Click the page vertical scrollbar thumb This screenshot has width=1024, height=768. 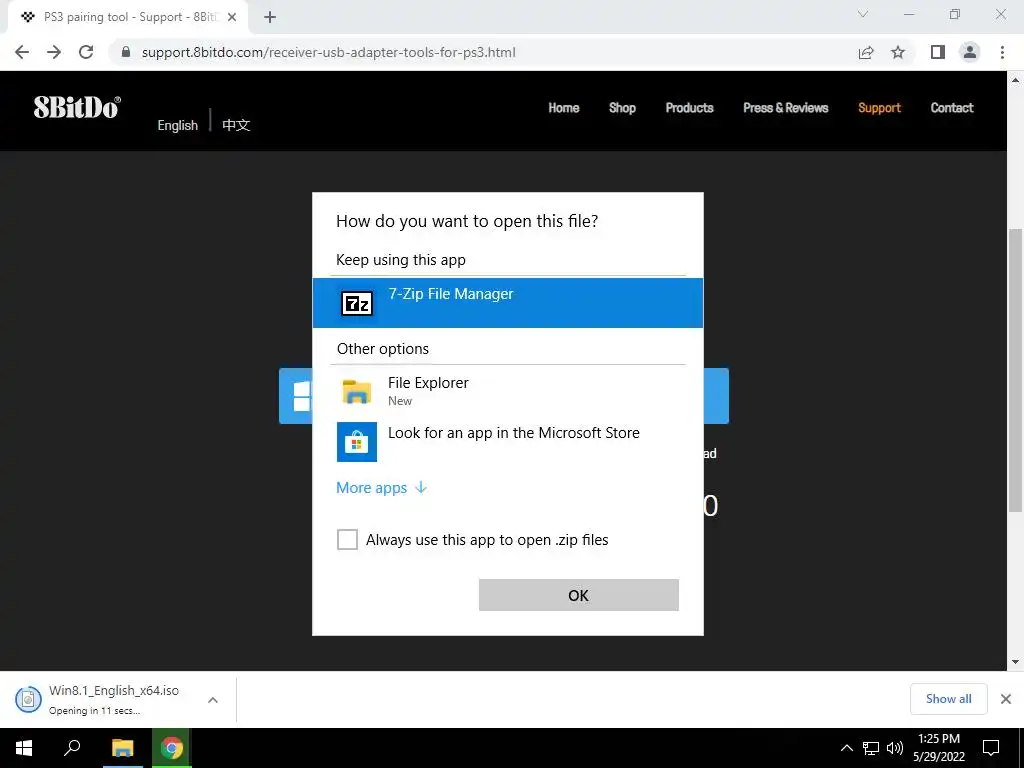1015,370
